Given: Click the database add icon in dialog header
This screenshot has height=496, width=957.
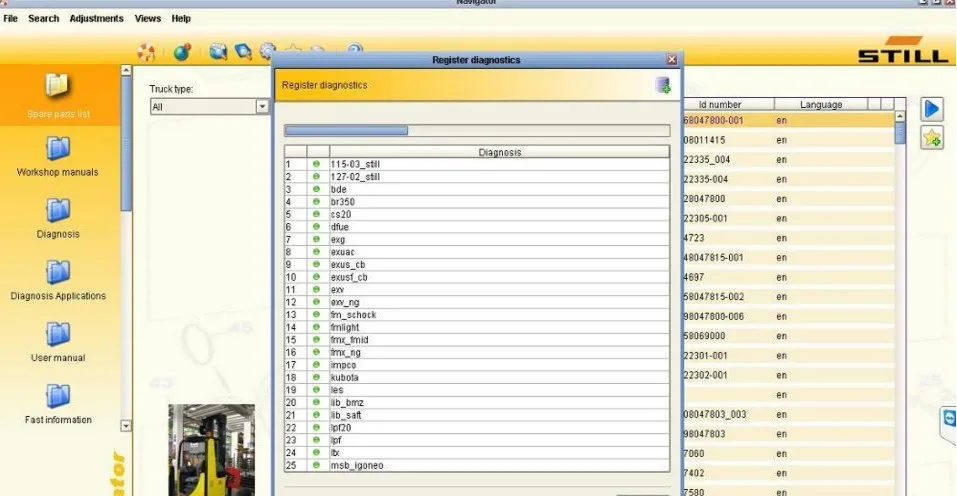Looking at the screenshot, I should pyautogui.click(x=663, y=85).
